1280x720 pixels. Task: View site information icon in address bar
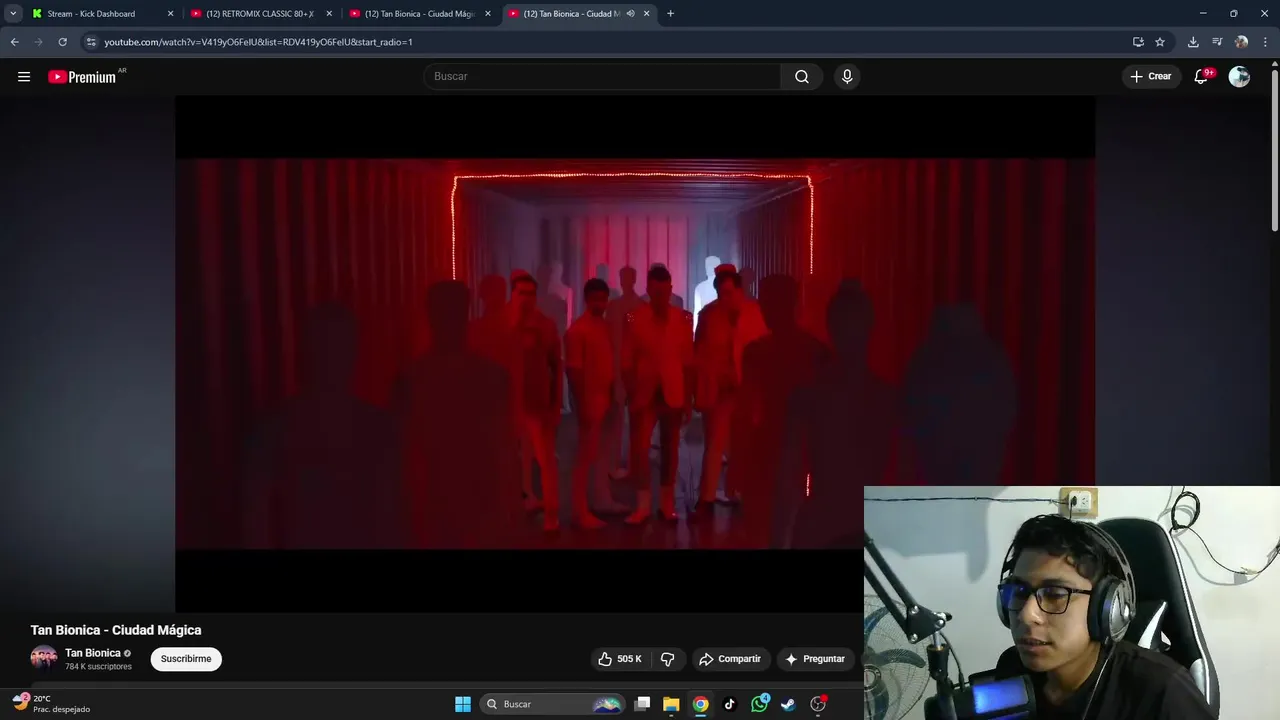pos(91,42)
